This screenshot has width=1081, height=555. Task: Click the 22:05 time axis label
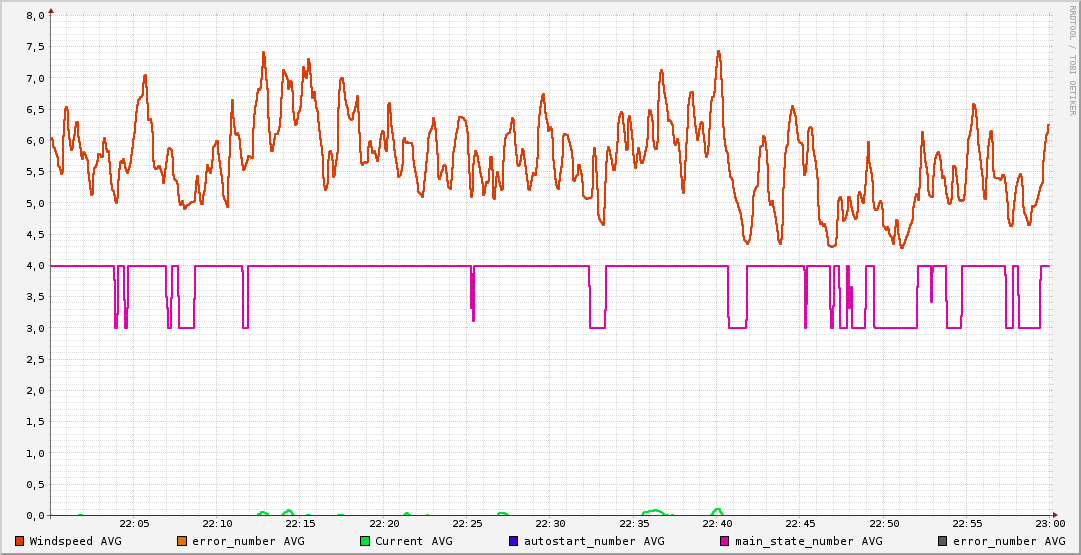pos(134,523)
